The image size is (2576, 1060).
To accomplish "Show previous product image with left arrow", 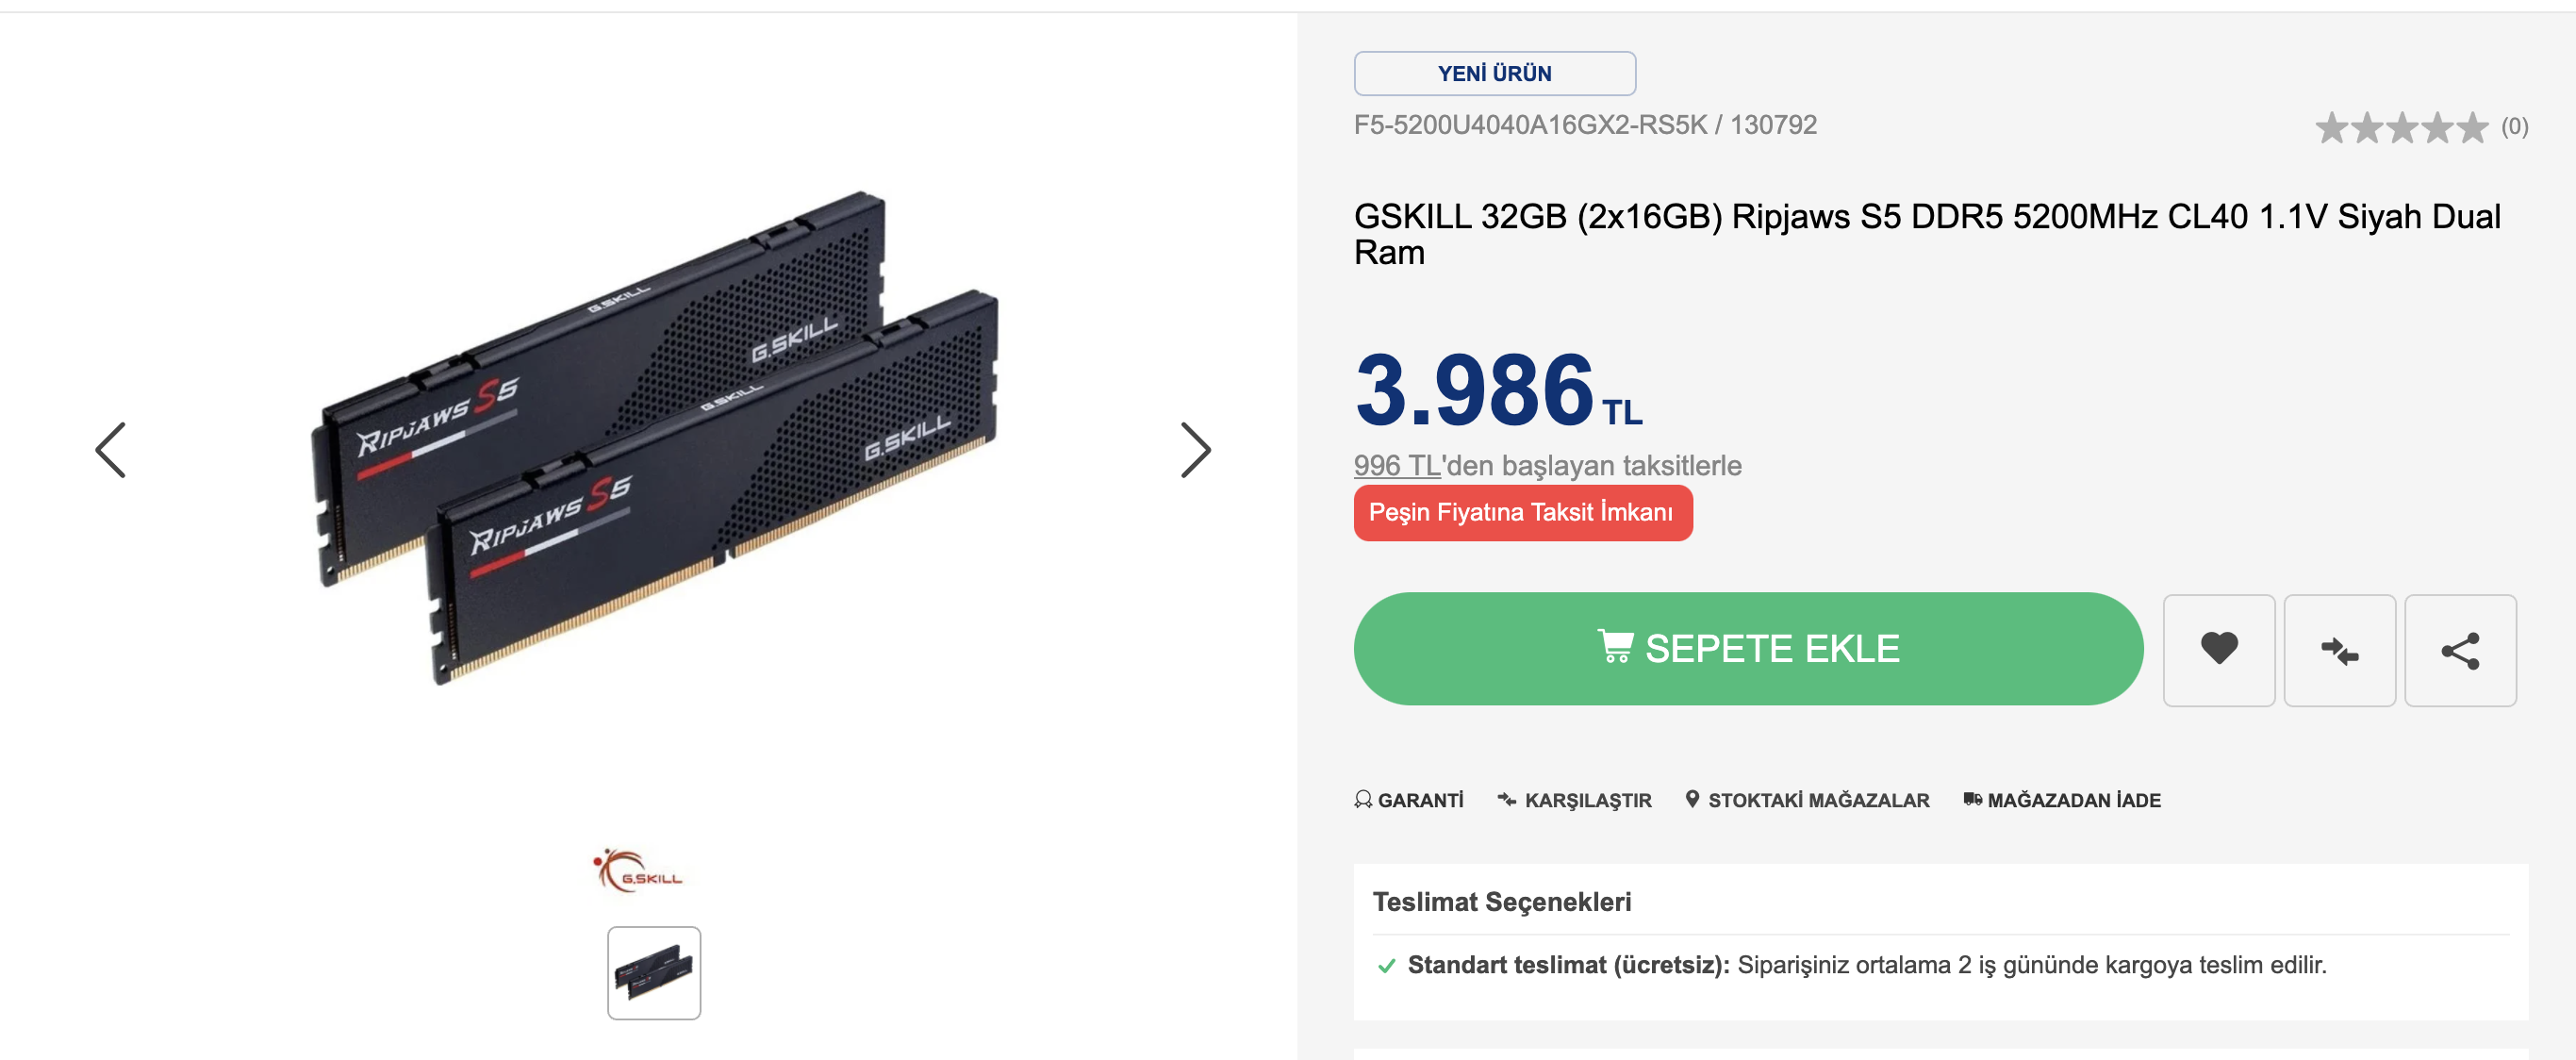I will pyautogui.click(x=110, y=450).
